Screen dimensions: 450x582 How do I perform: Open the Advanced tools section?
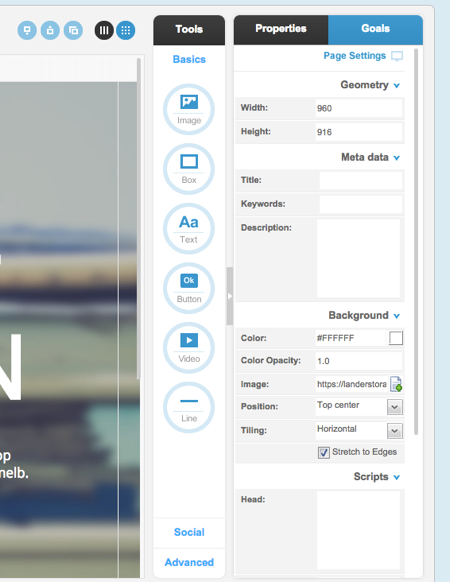(189, 562)
